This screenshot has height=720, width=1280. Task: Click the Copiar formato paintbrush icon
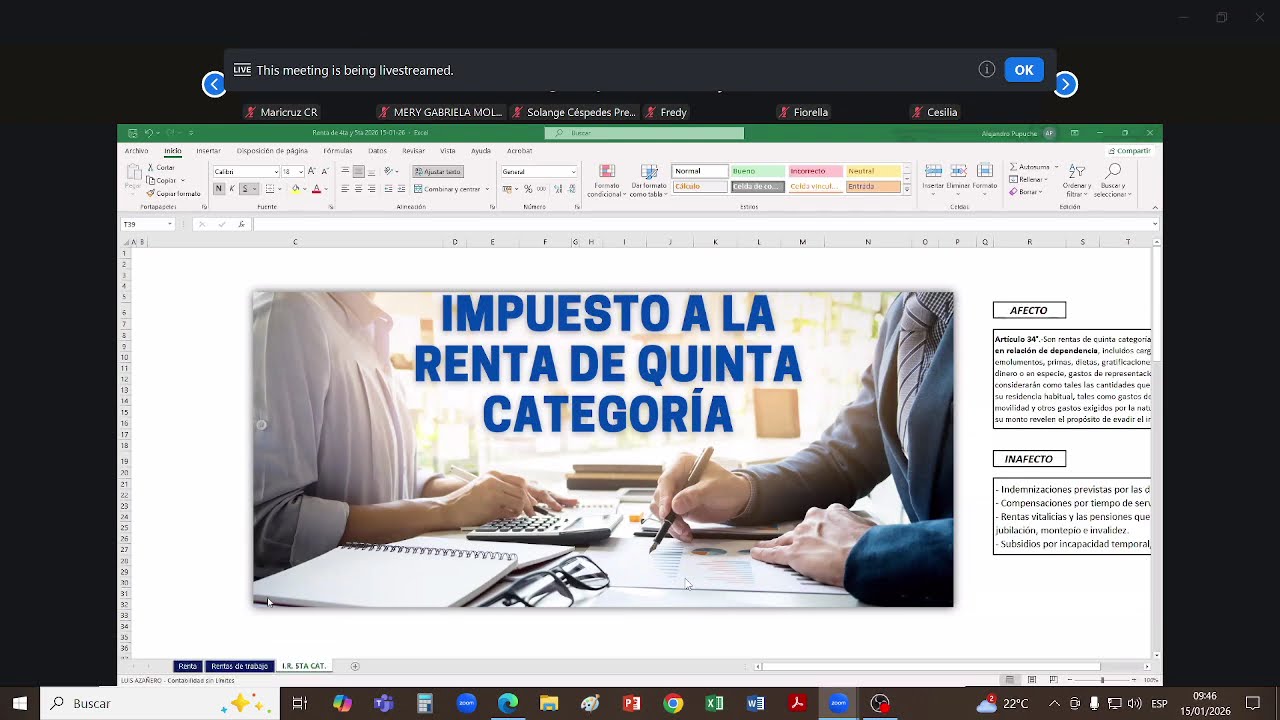(150, 193)
